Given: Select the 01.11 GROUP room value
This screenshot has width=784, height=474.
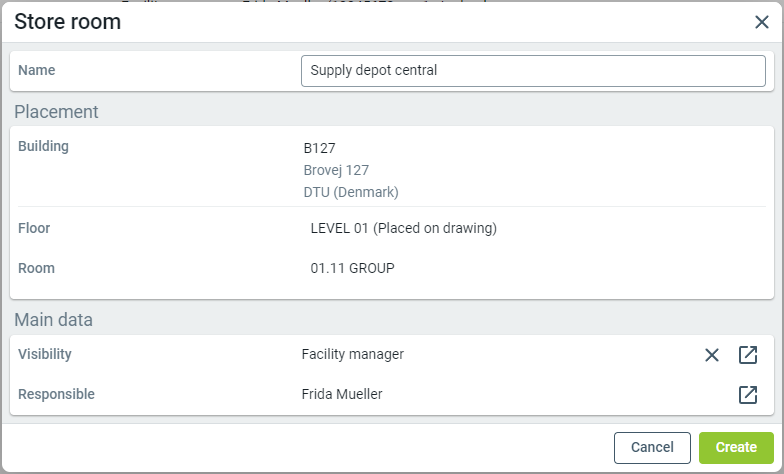Looking at the screenshot, I should pos(353,268).
